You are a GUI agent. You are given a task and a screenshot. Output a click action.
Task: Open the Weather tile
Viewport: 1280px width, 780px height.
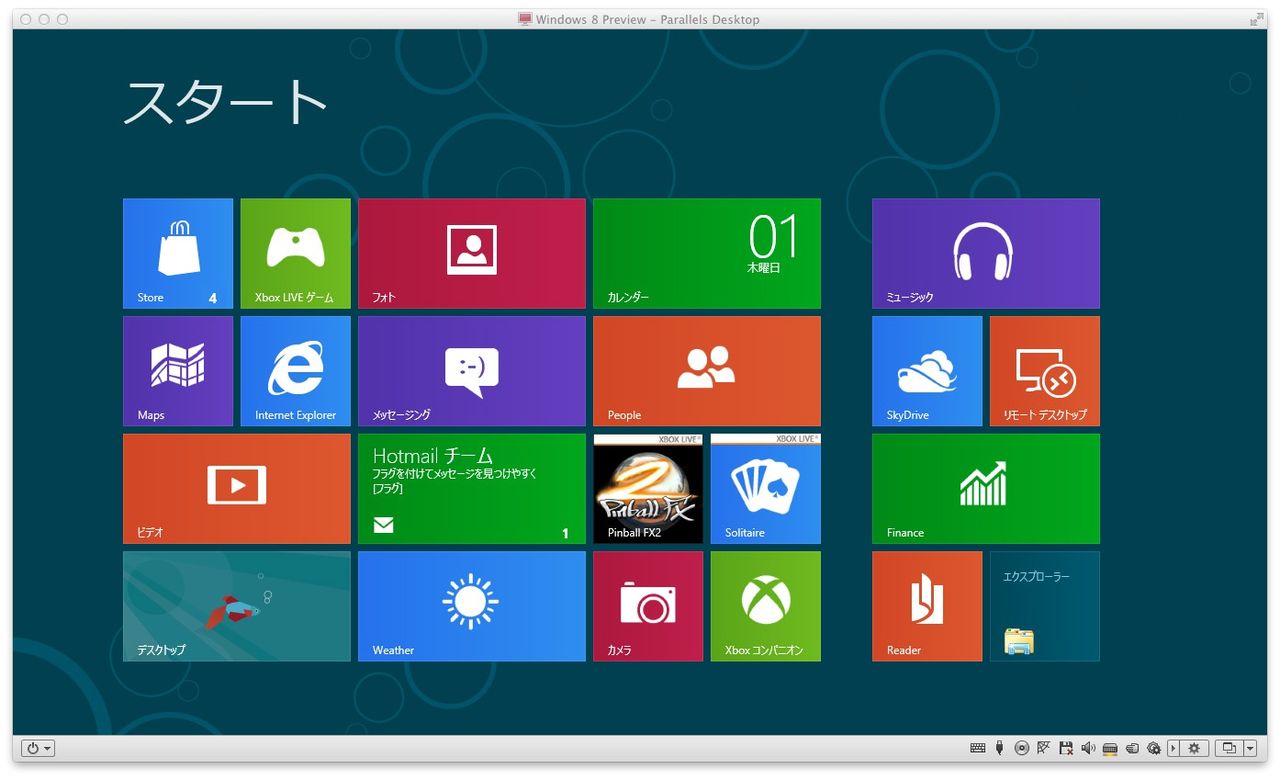(x=472, y=606)
